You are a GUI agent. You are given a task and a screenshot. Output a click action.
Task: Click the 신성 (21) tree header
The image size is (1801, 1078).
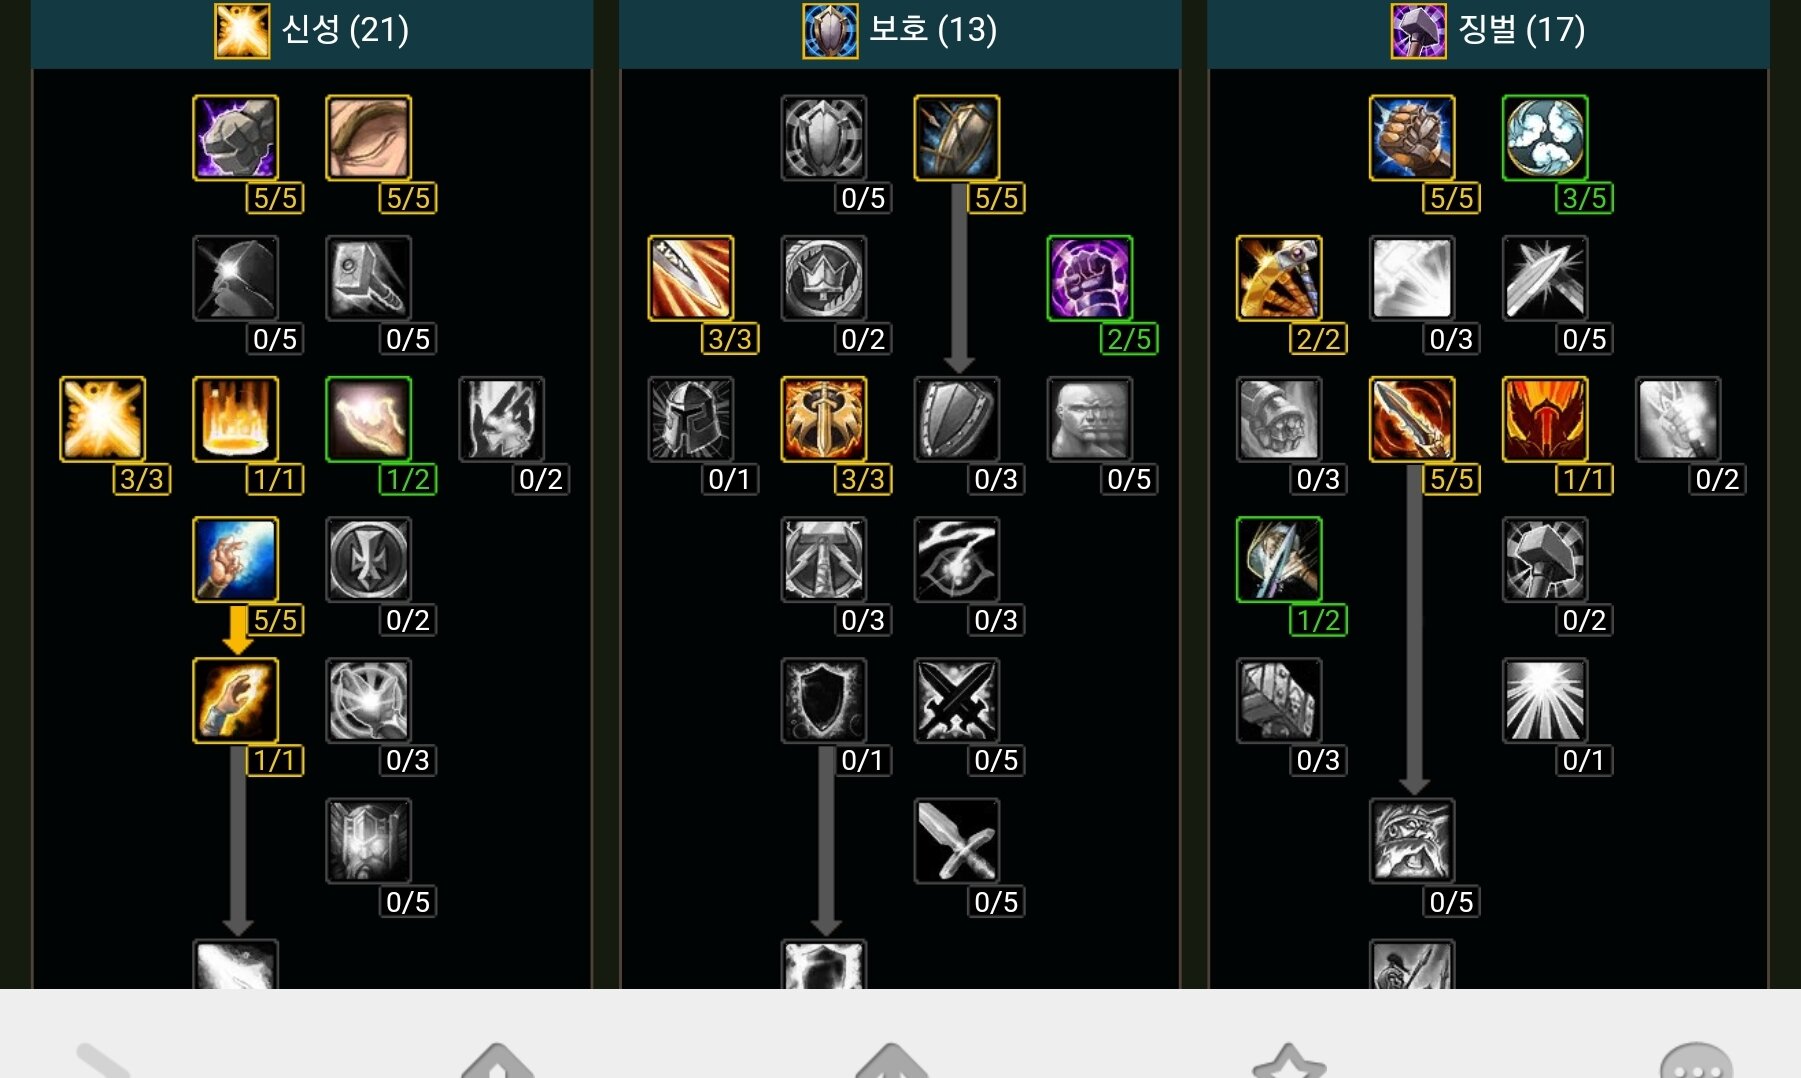311,30
